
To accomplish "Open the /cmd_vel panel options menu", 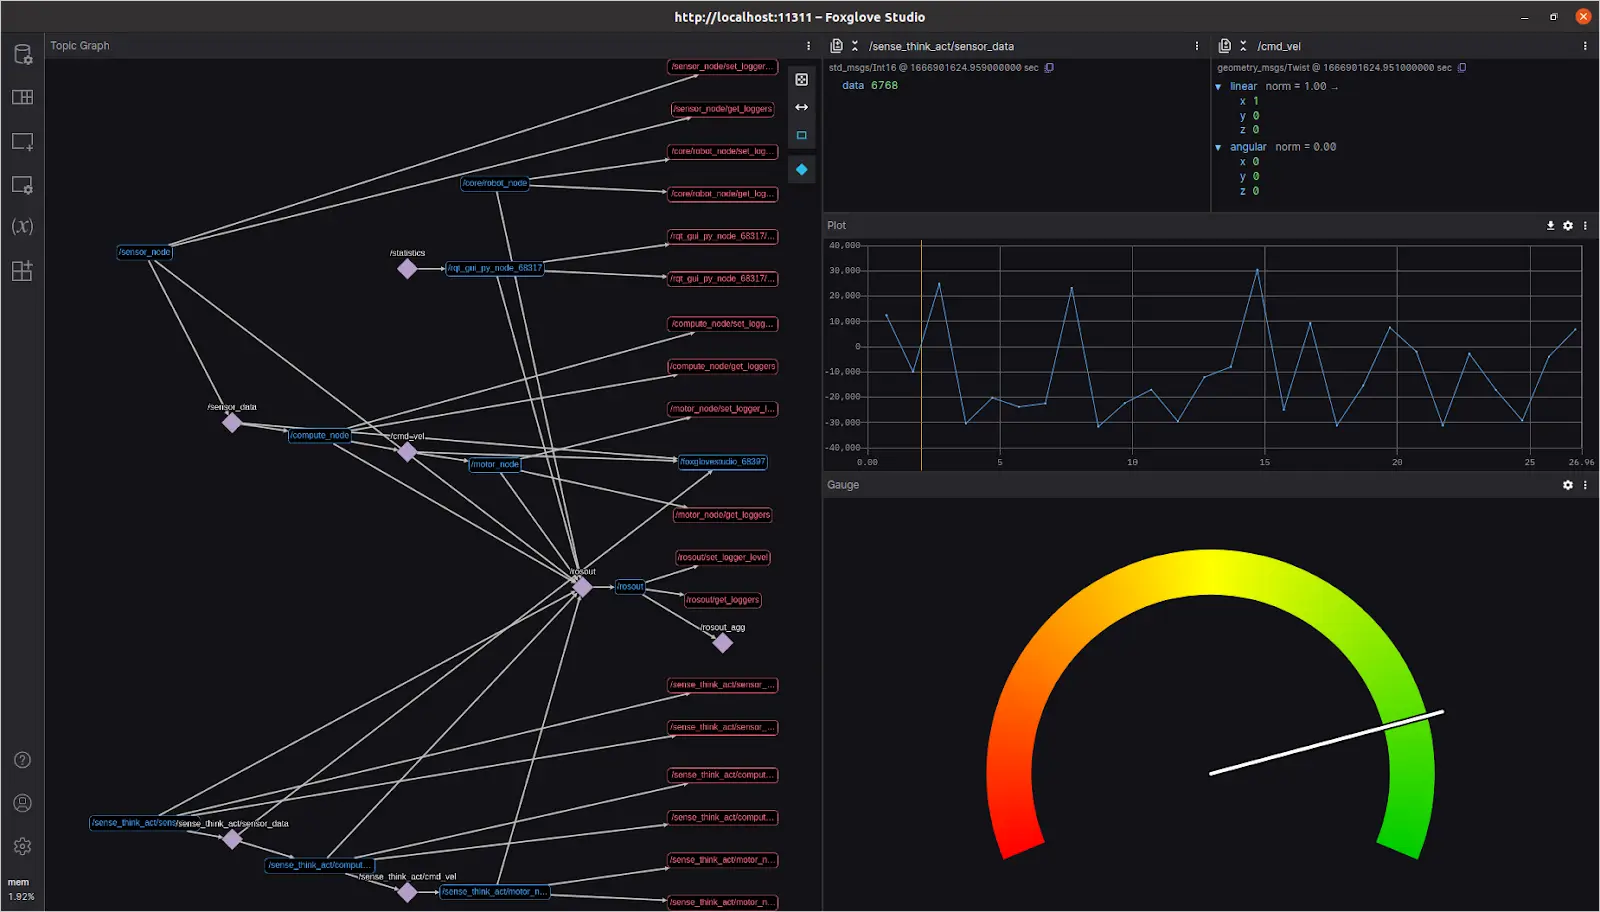I will (x=1585, y=46).
